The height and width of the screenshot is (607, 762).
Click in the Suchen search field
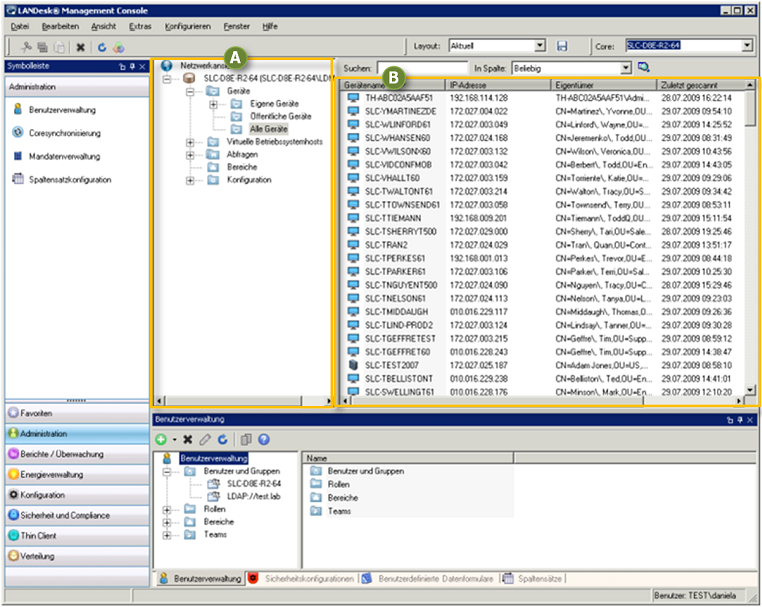click(x=422, y=68)
